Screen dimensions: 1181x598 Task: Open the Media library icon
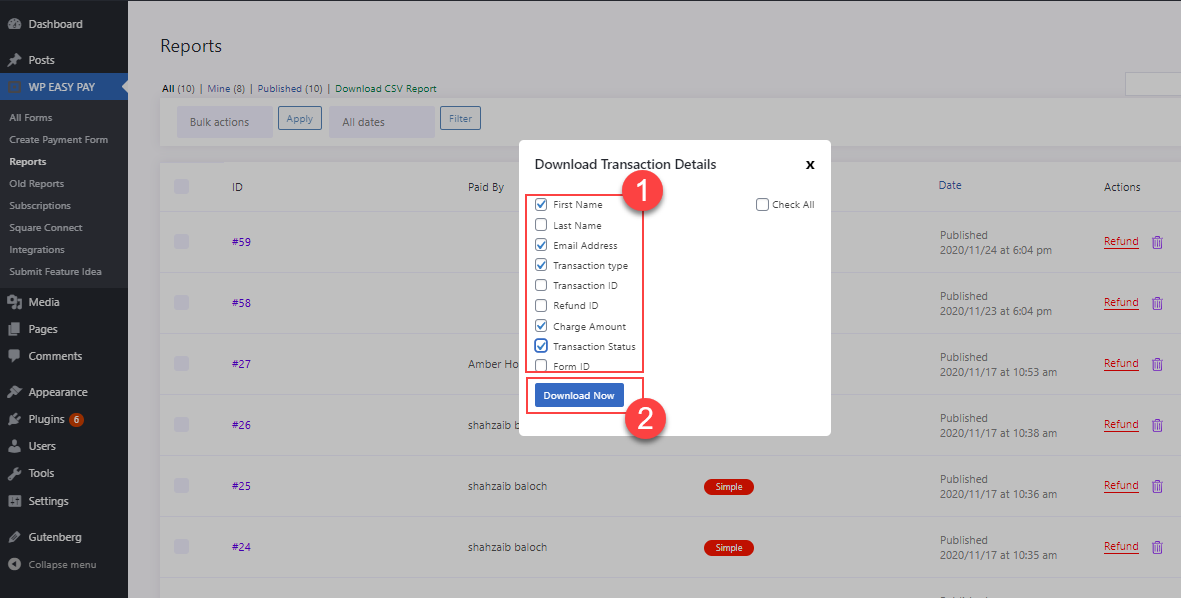pyautogui.click(x=14, y=301)
